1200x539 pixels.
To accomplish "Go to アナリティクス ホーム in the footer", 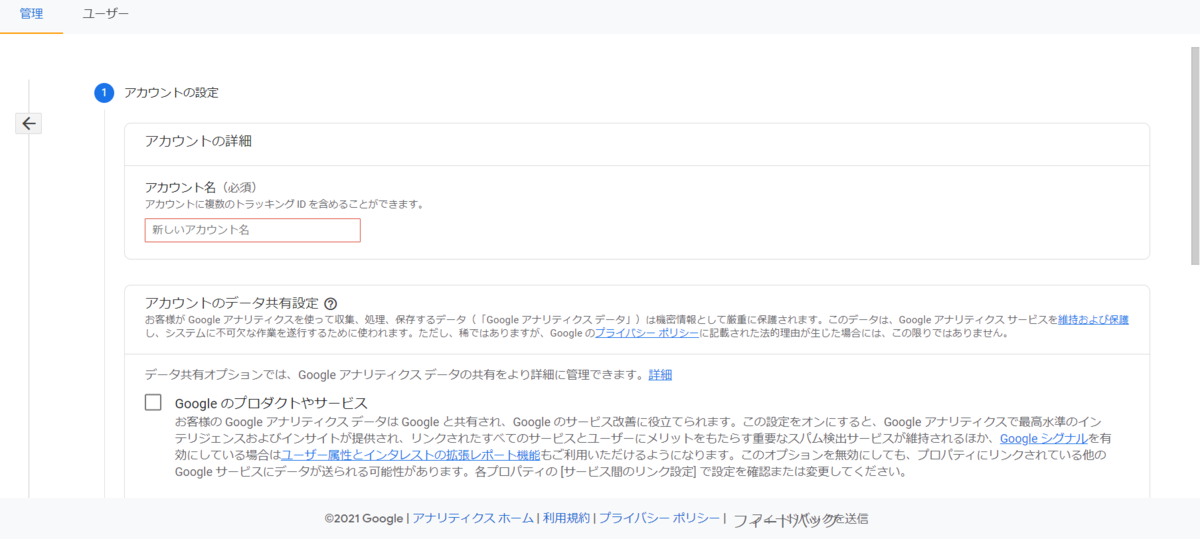I will pos(473,518).
